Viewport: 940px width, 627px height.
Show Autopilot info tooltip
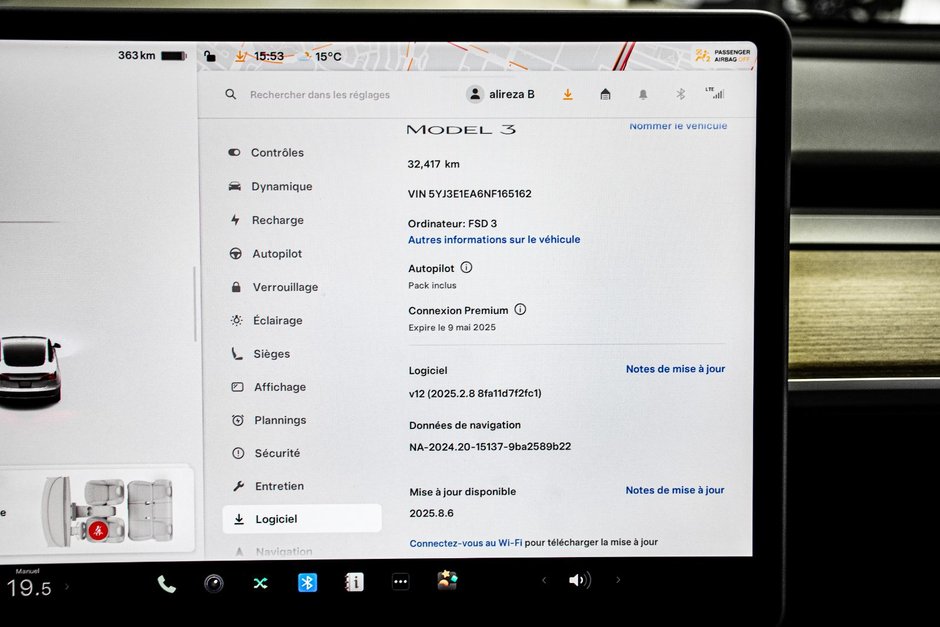point(466,268)
